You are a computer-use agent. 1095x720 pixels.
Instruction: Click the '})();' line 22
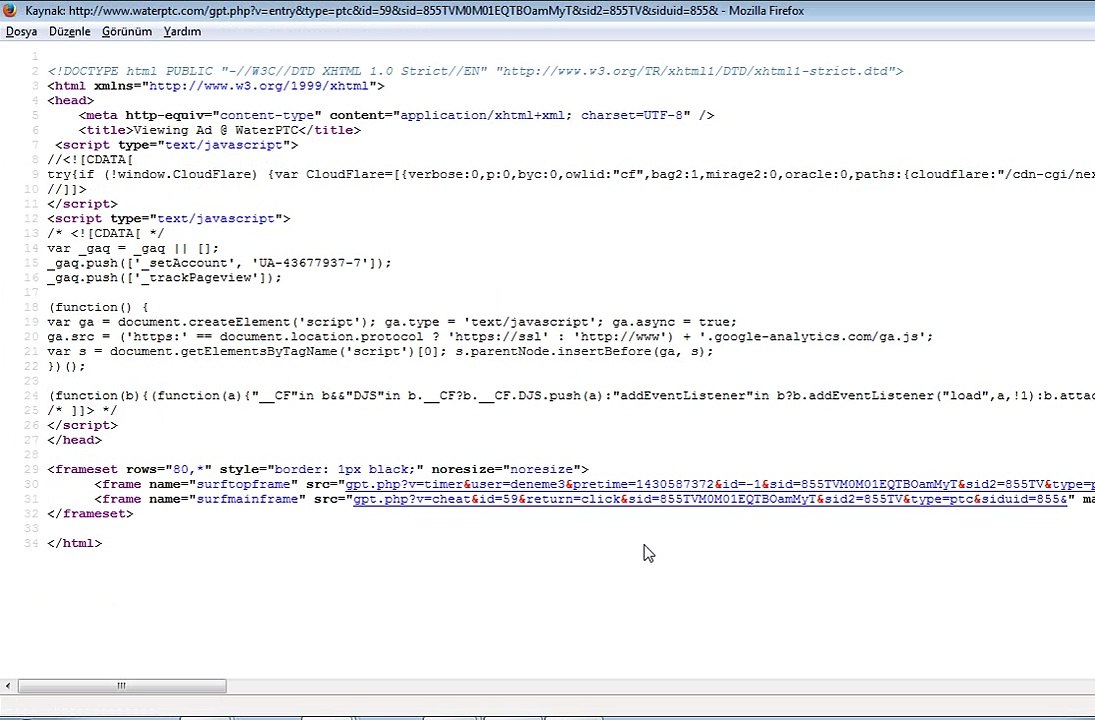66,366
